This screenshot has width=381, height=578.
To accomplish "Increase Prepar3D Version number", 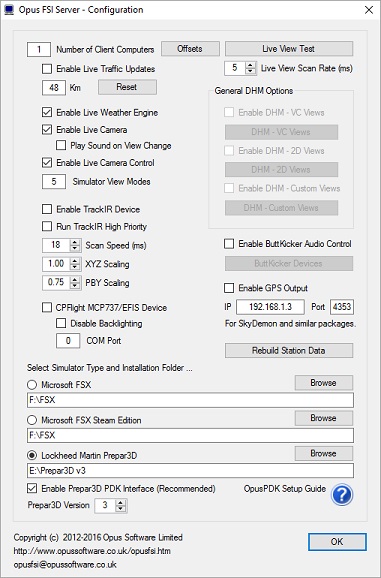I will click(120, 502).
